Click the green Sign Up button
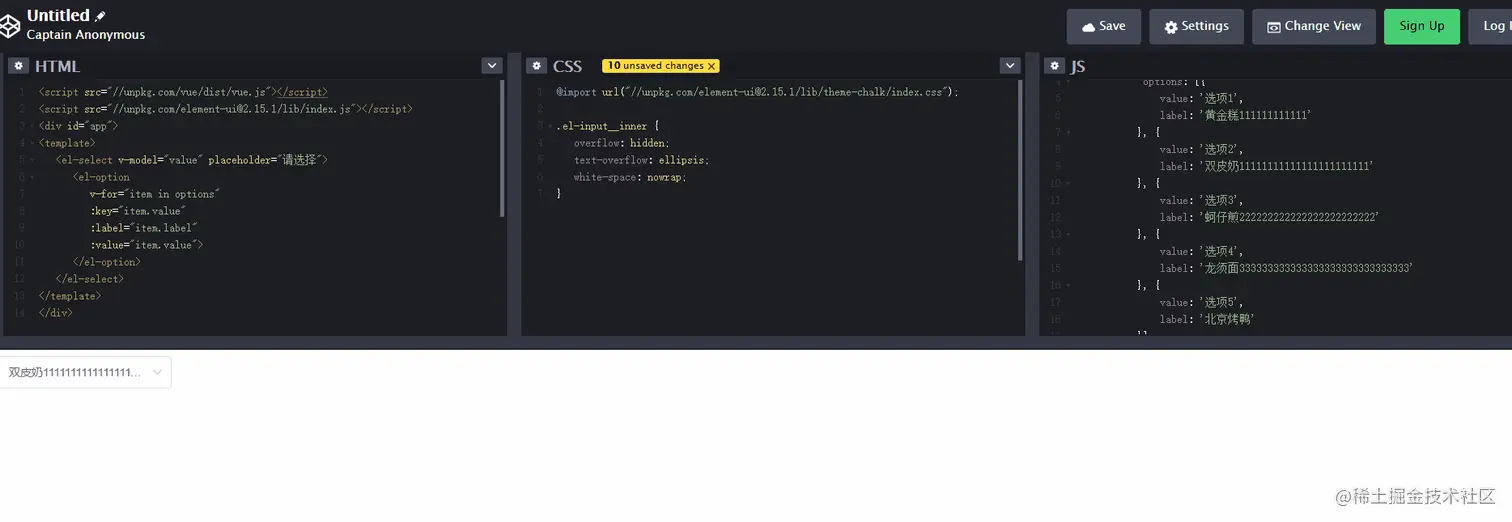The height and width of the screenshot is (522, 1512). tap(1422, 27)
